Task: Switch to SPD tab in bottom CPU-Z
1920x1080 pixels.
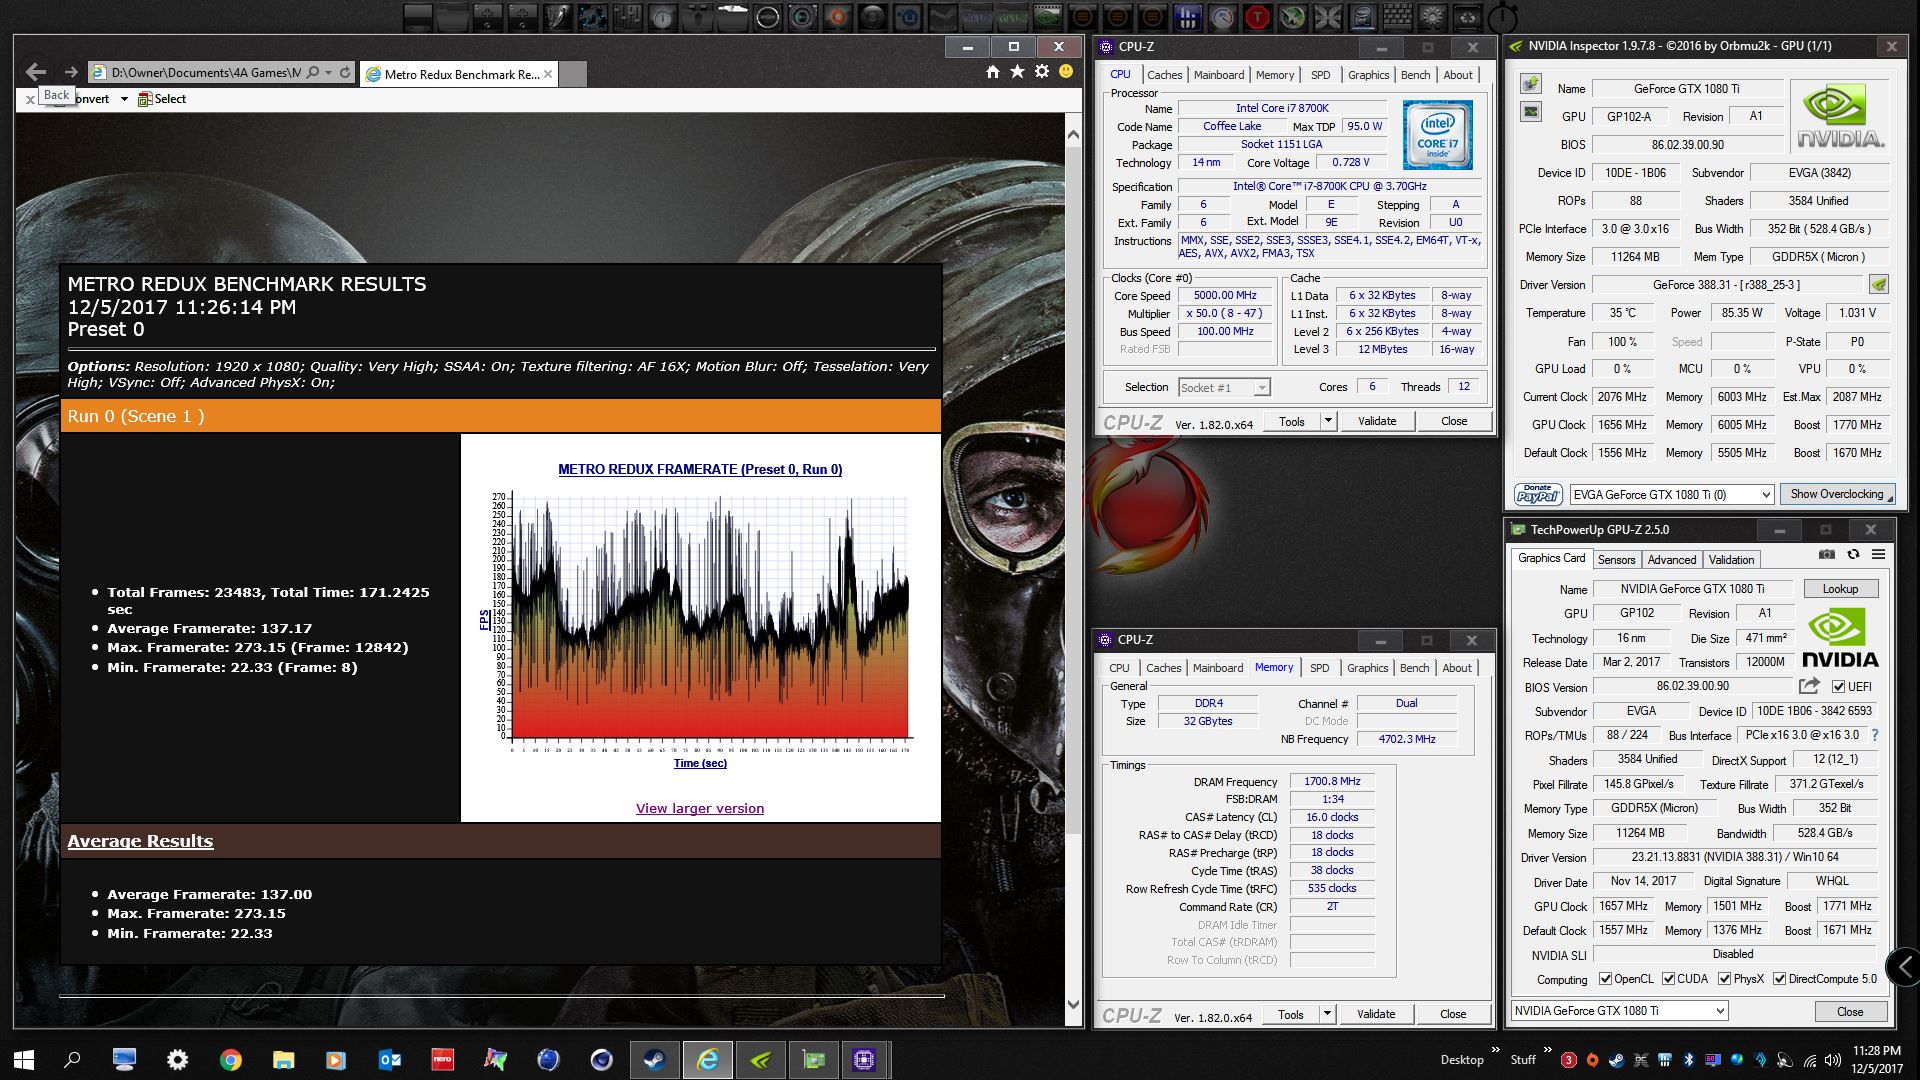Action: tap(1320, 668)
